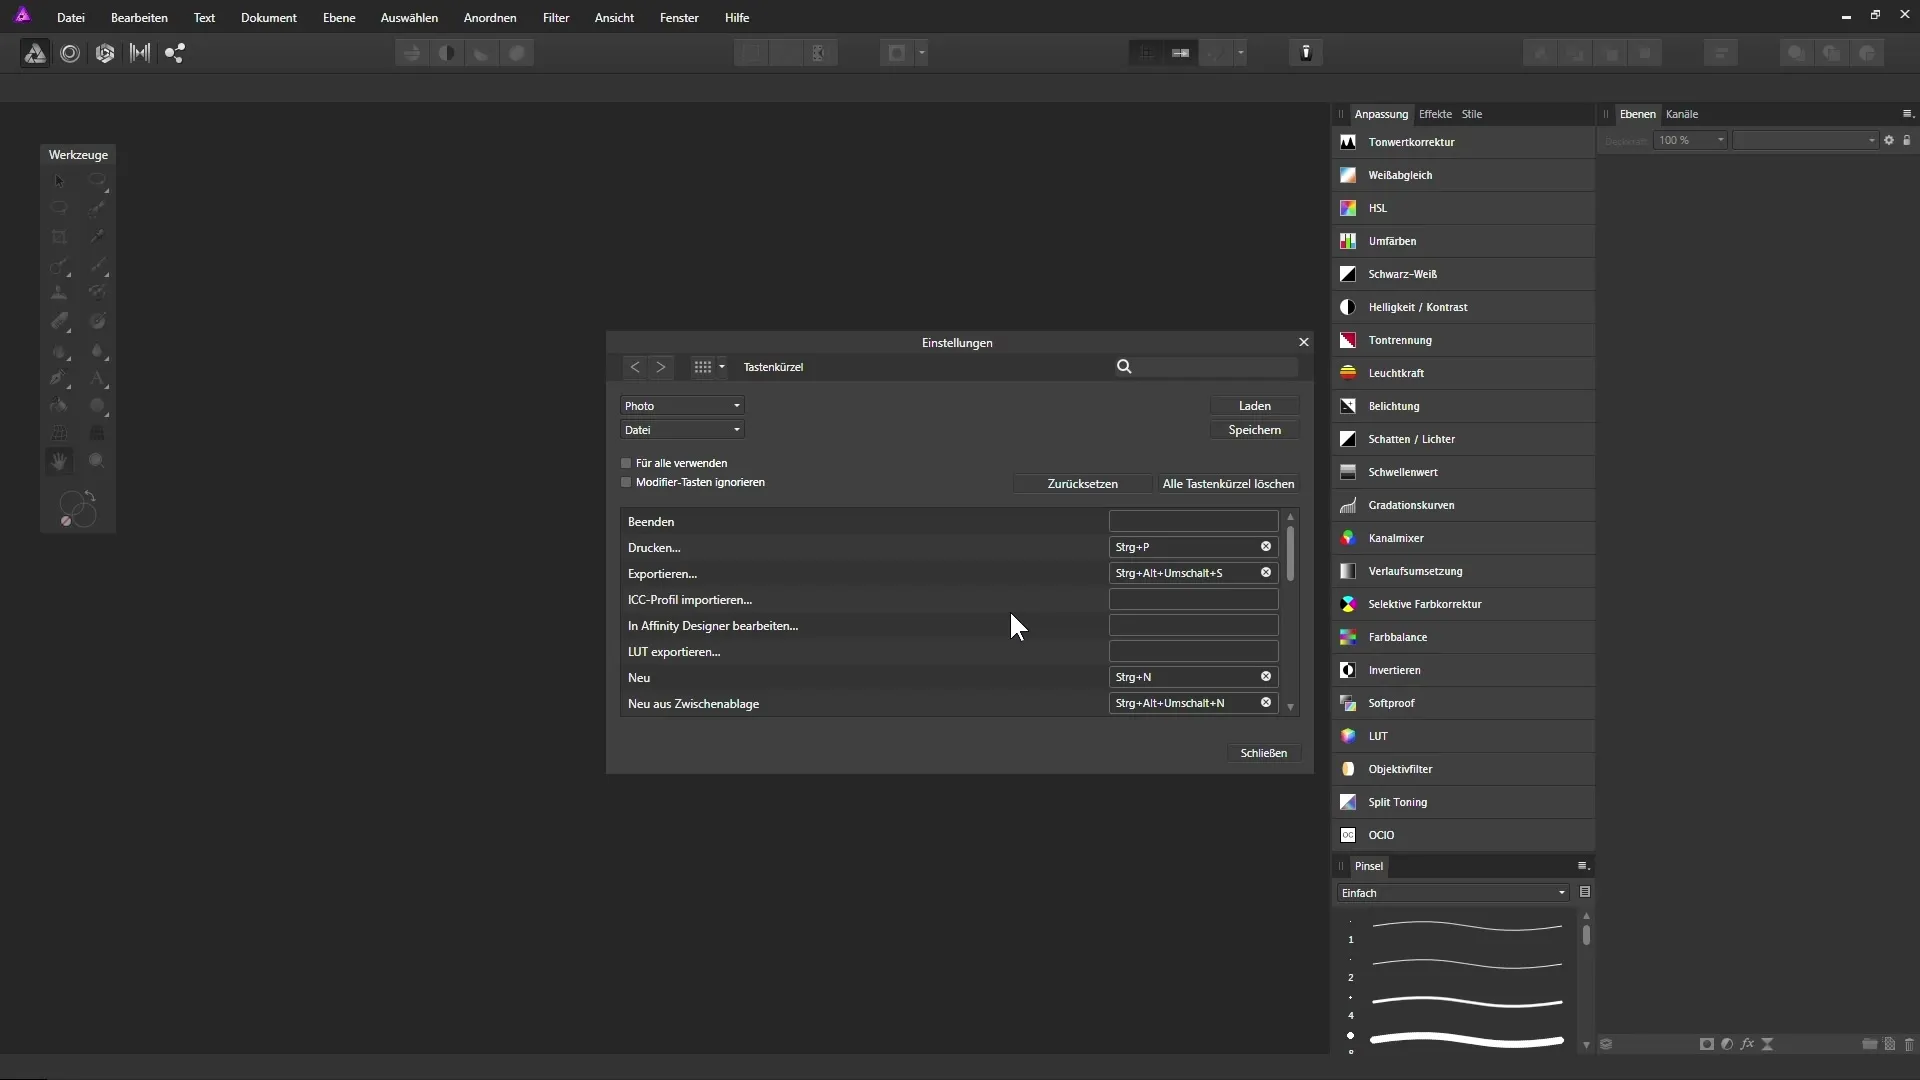Click the Zurücksetzen button
The image size is (1920, 1080).
click(1083, 484)
